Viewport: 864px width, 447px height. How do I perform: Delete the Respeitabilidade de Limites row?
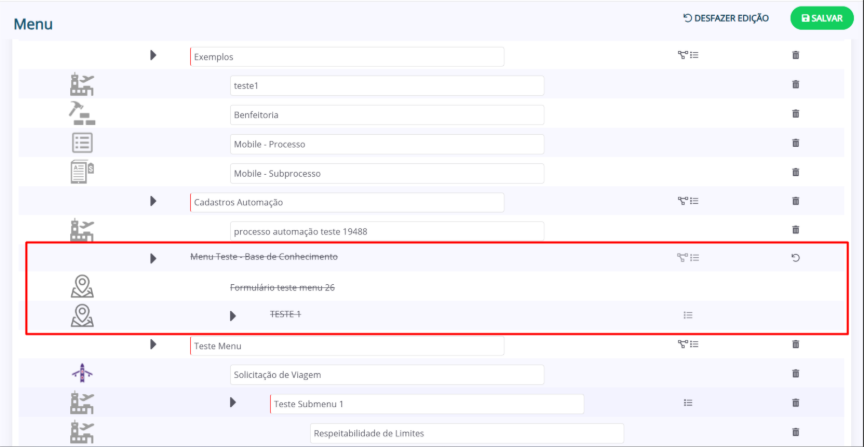(795, 432)
